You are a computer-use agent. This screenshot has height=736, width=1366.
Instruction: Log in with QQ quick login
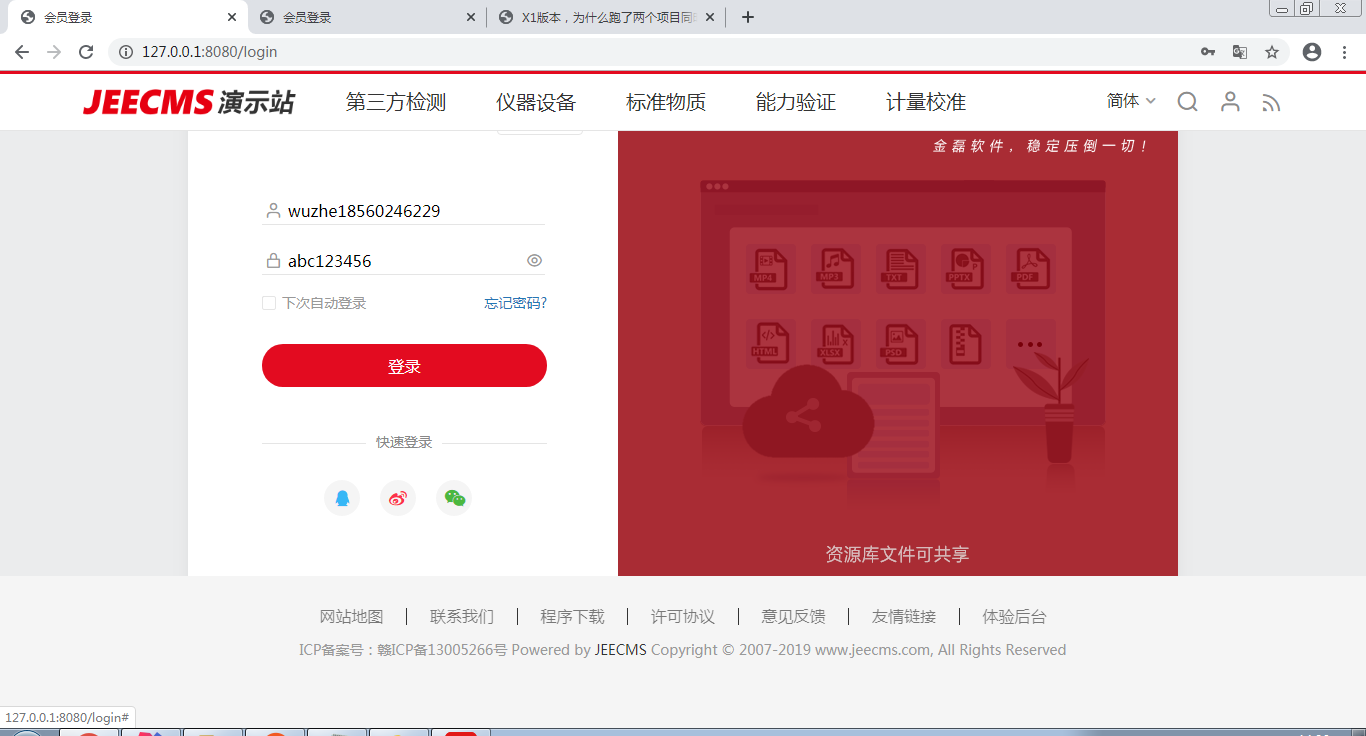pyautogui.click(x=342, y=498)
